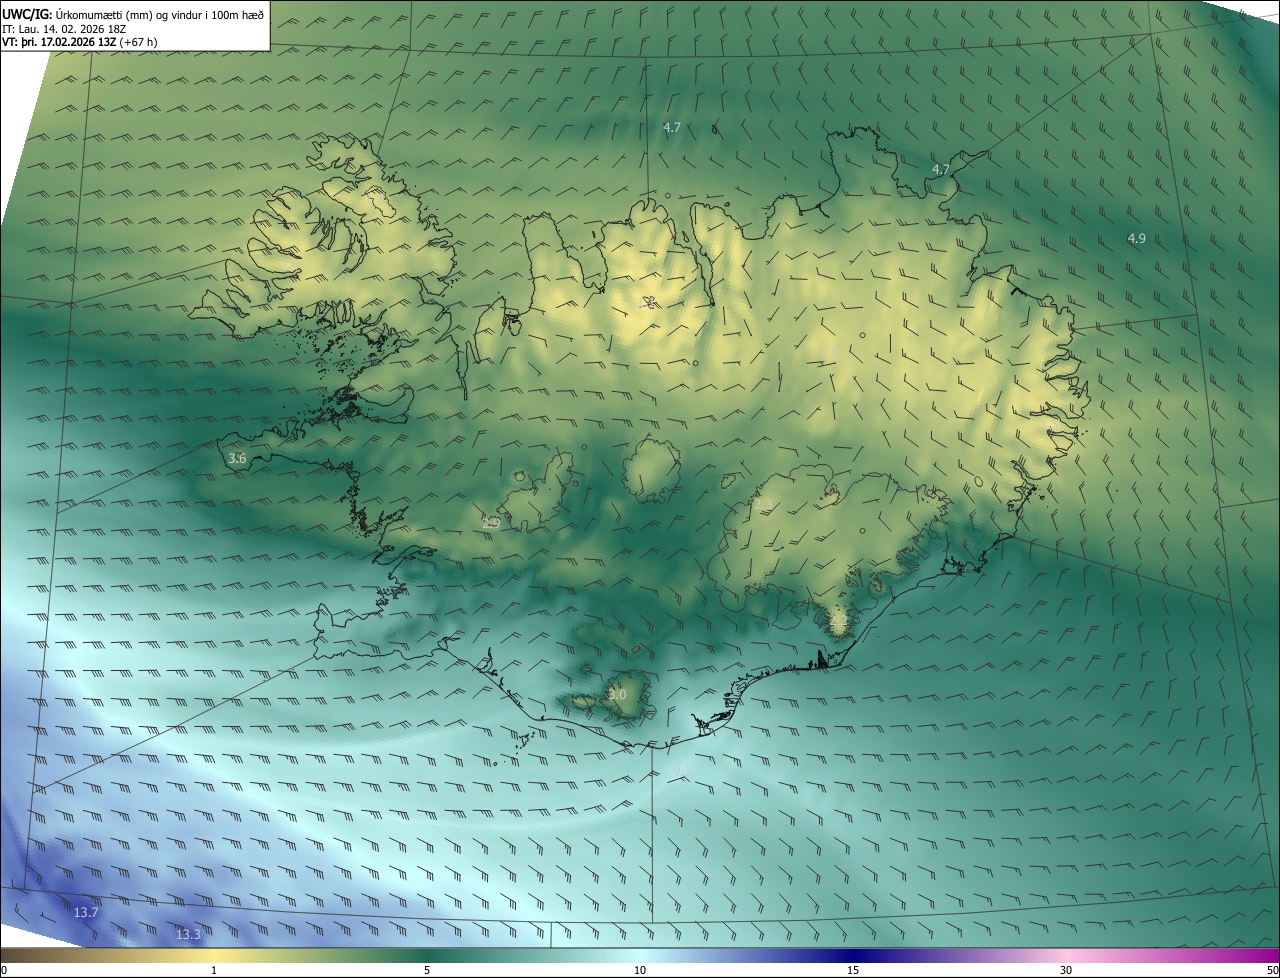
Task: Click the 13.7 value in the southwest corner
Action: click(86, 912)
